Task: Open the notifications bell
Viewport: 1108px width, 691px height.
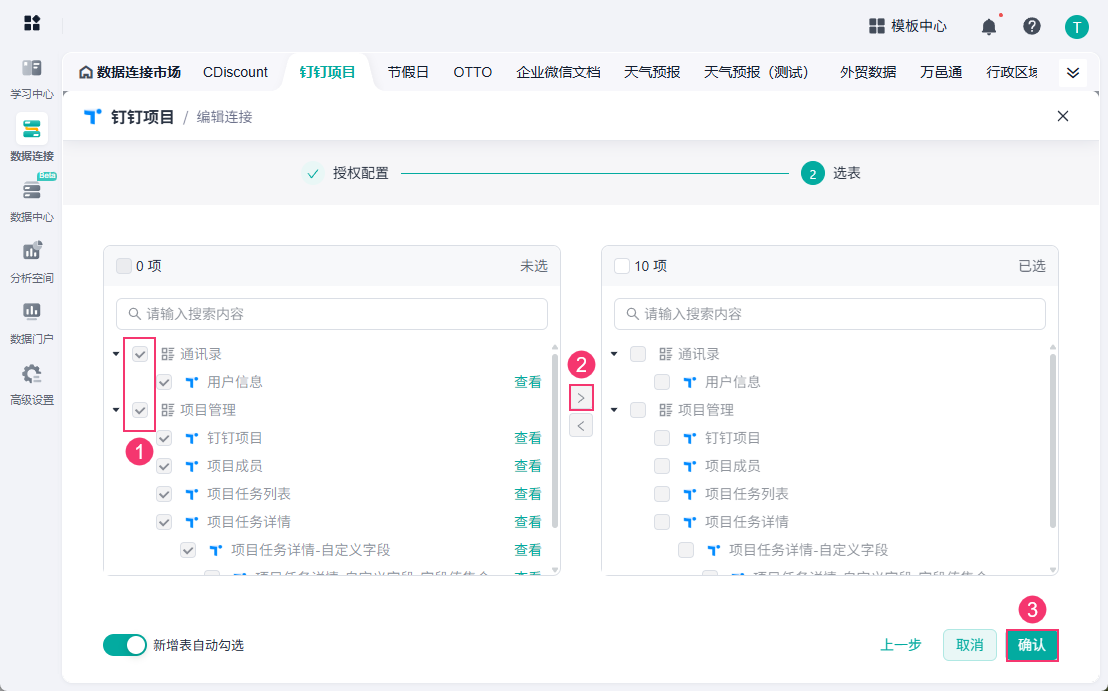Action: [989, 27]
